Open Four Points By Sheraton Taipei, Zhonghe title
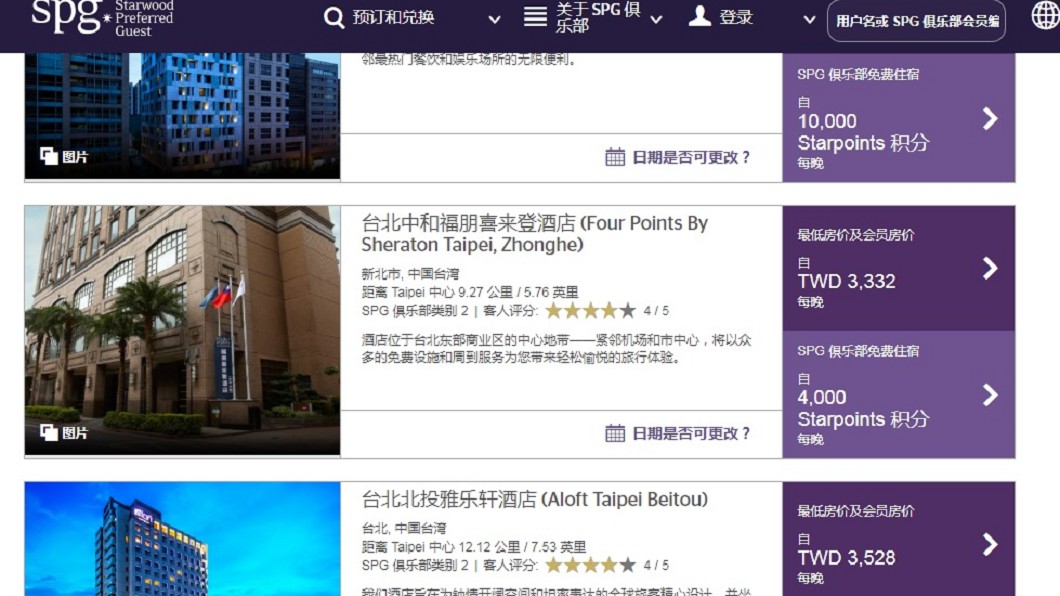 tap(534, 233)
